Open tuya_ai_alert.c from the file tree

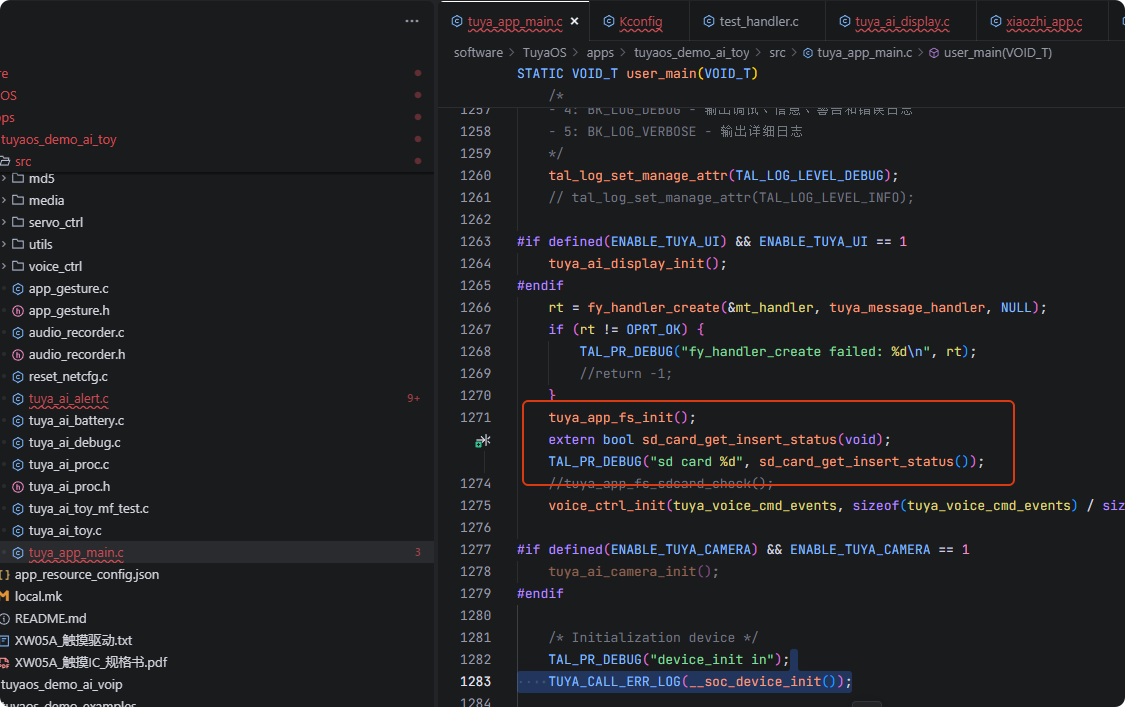68,398
